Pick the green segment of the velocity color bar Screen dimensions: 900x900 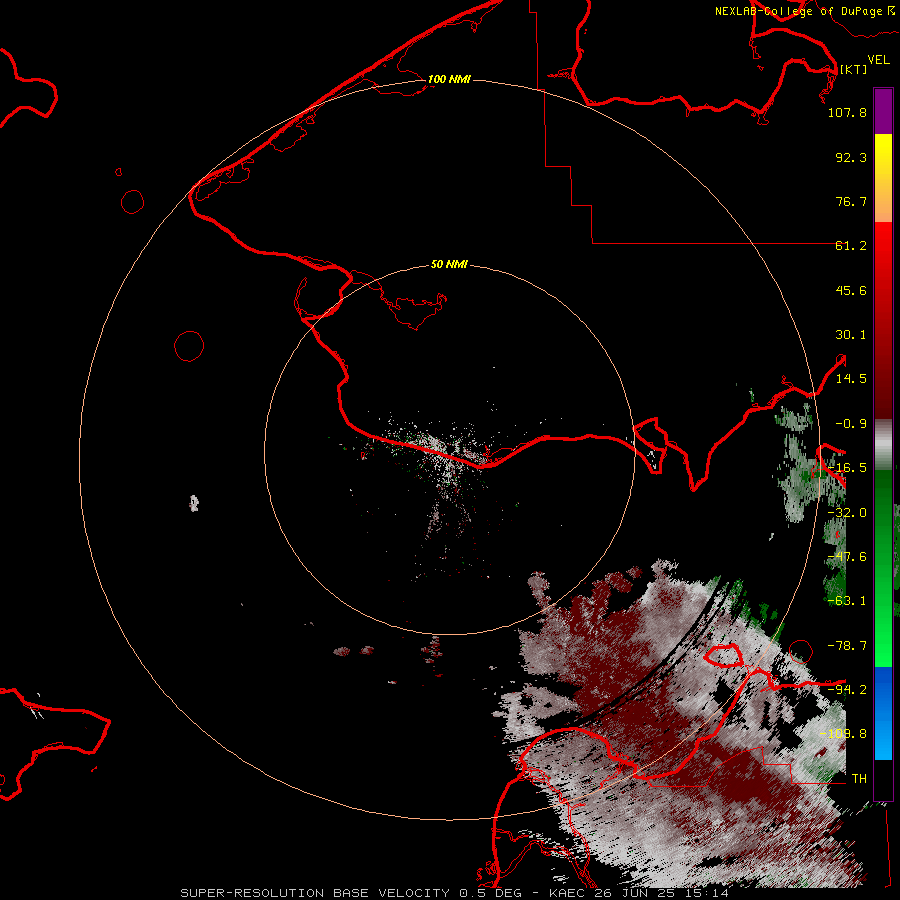pyautogui.click(x=883, y=568)
